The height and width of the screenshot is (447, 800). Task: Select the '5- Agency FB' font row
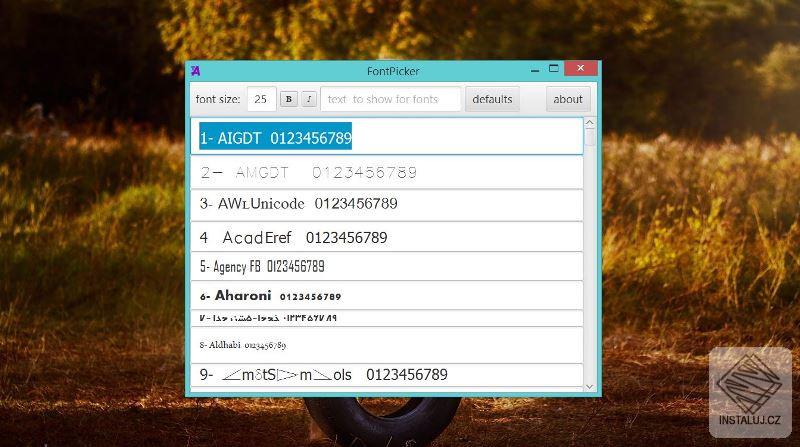coord(387,266)
